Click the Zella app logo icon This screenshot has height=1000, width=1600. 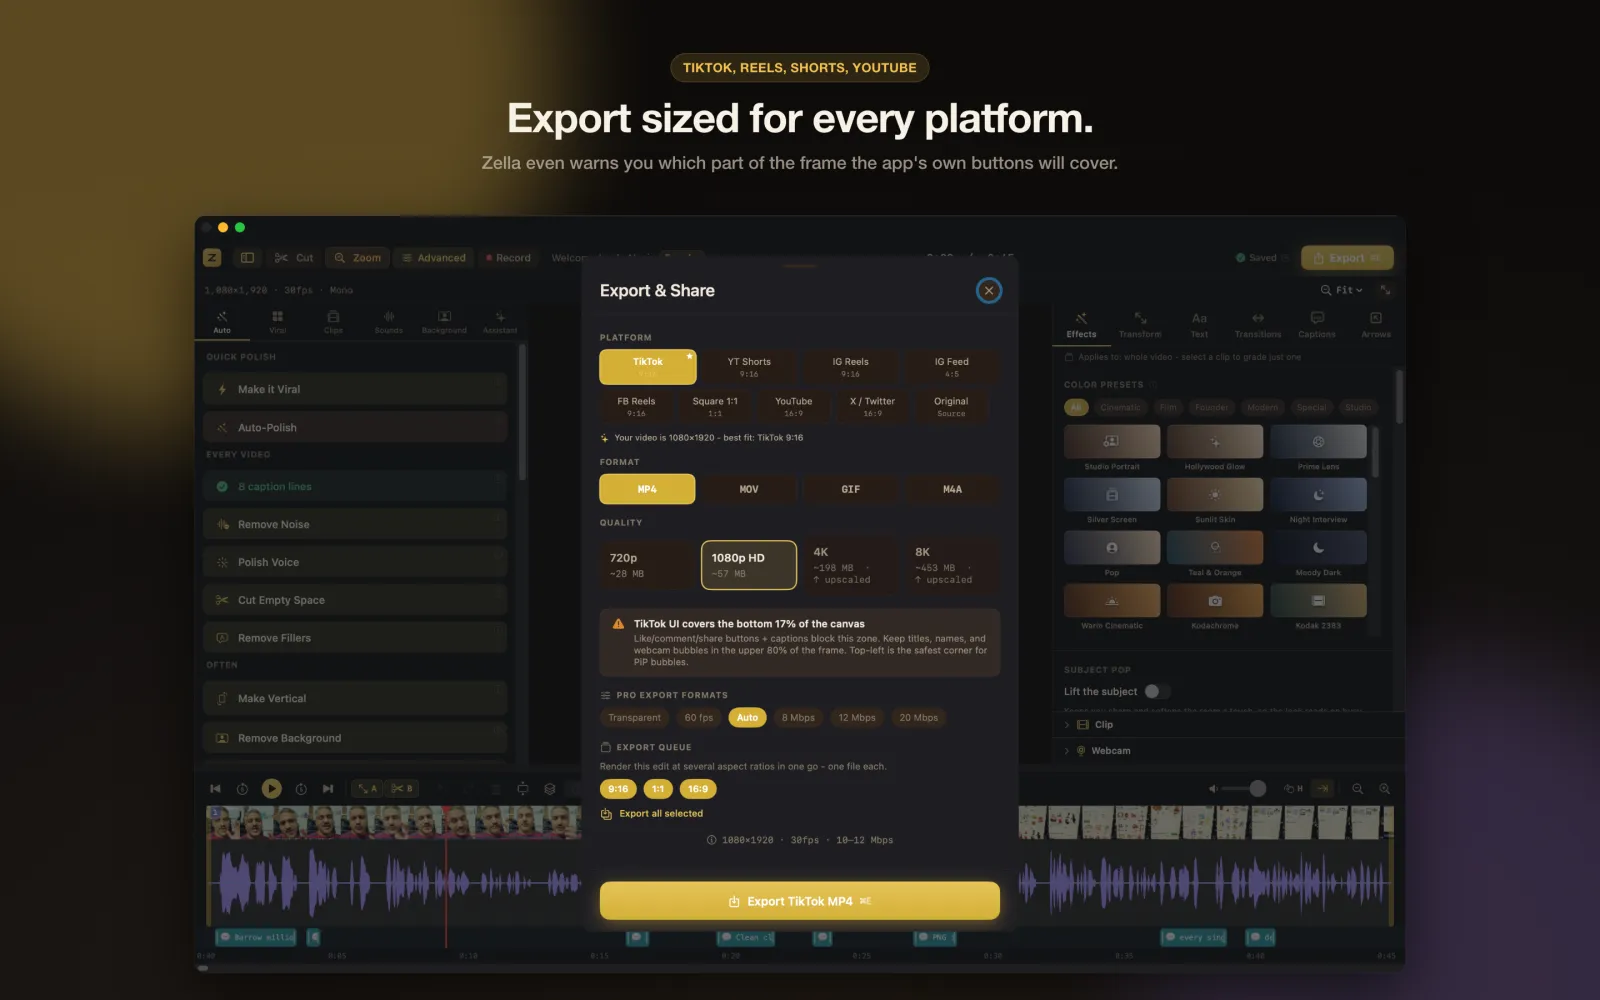click(212, 258)
